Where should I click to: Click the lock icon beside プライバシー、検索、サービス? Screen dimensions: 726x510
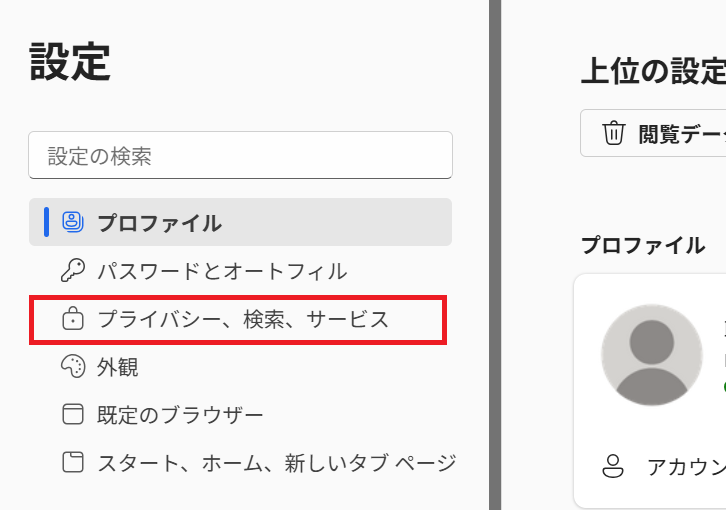pos(73,320)
